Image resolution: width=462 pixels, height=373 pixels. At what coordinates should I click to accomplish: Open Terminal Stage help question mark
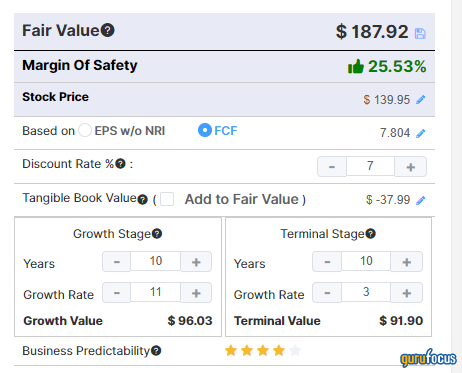click(x=370, y=234)
